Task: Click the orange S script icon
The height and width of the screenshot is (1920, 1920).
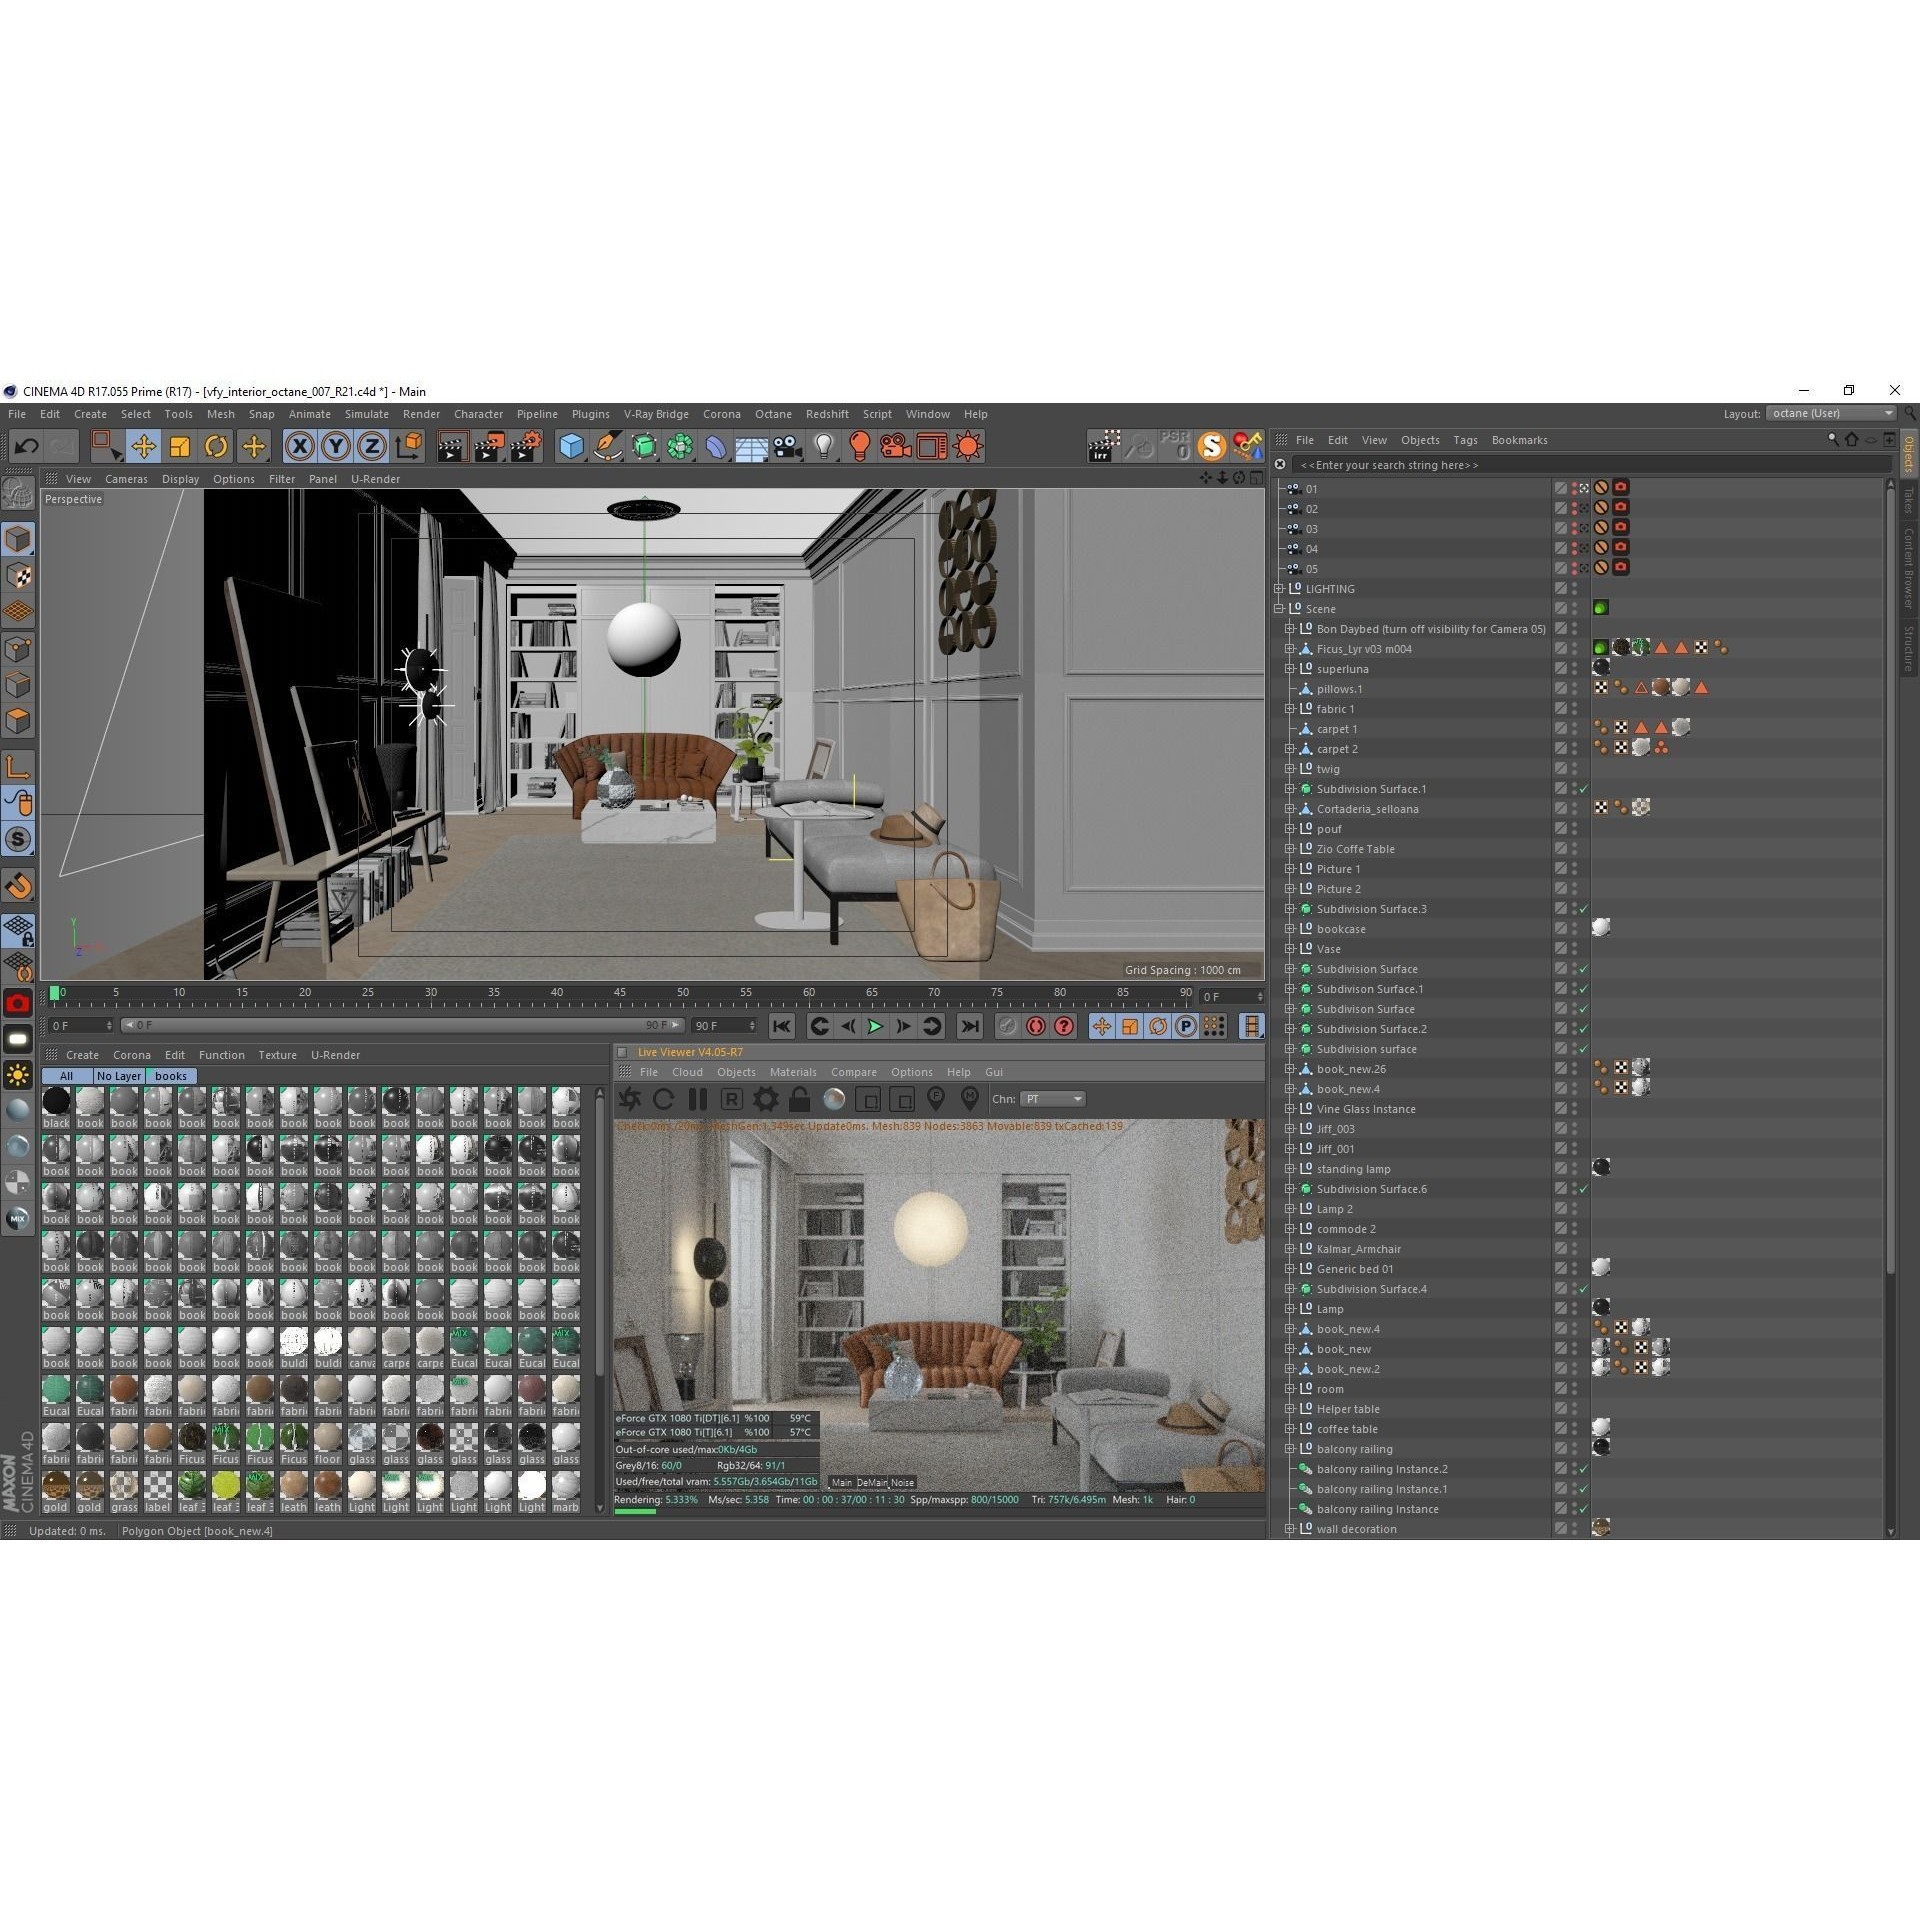Action: (x=1211, y=446)
